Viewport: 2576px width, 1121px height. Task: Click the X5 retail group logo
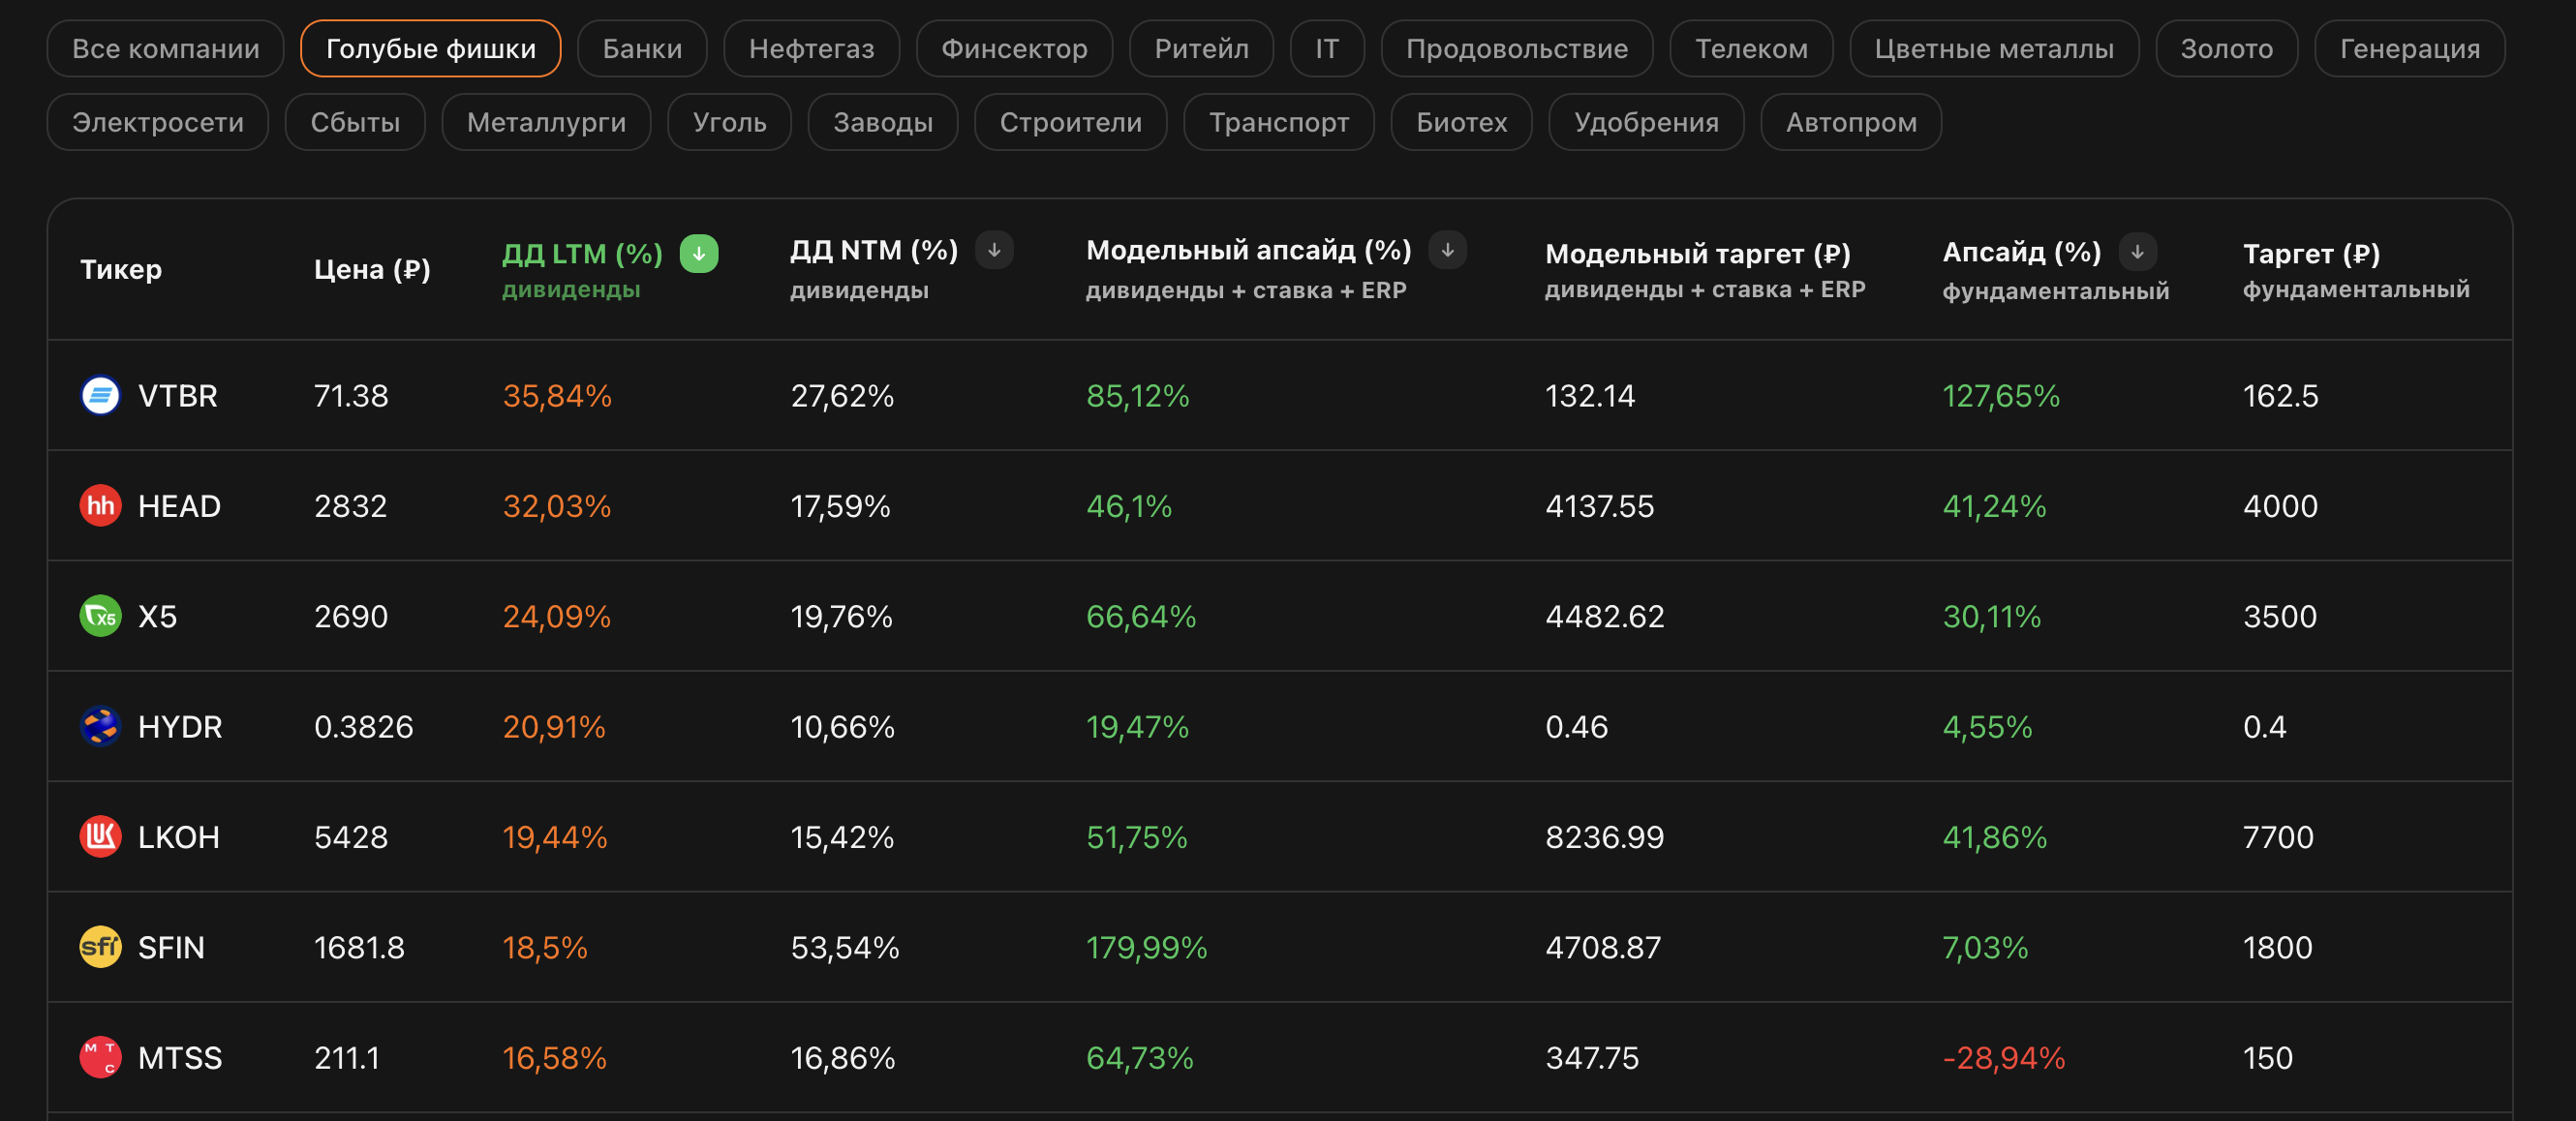(100, 617)
